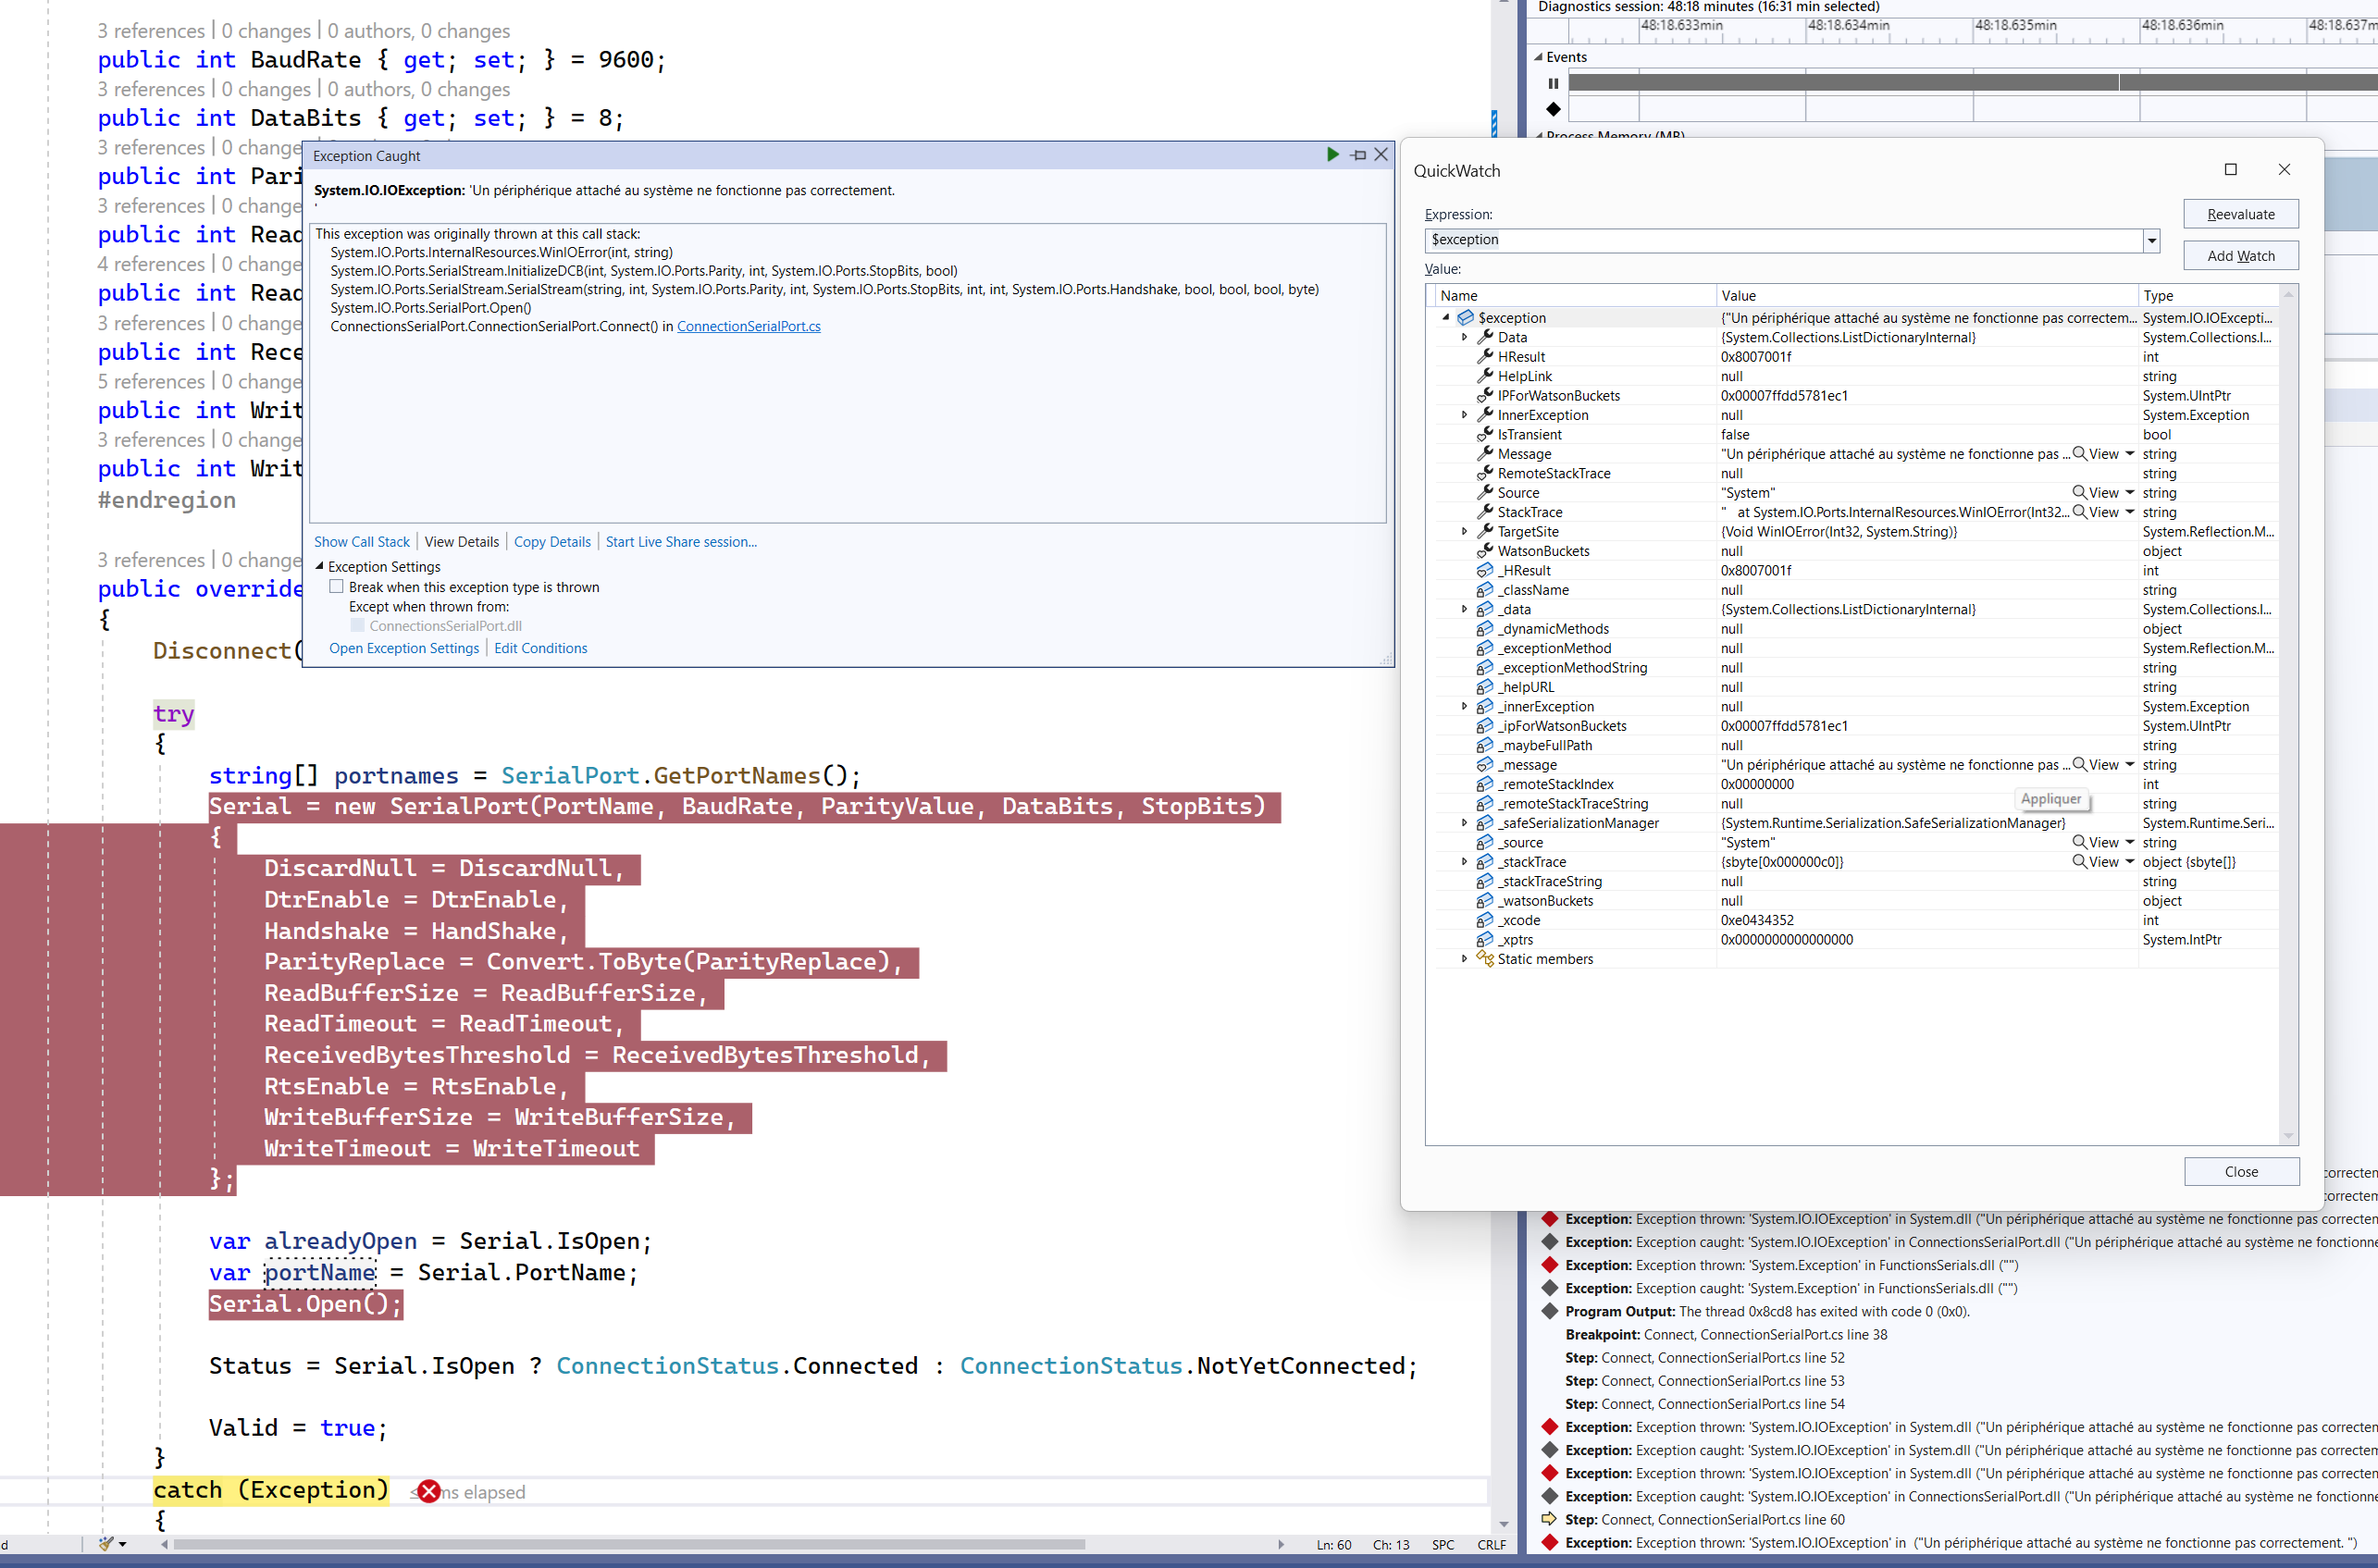The height and width of the screenshot is (1568, 2378).
Task: Open the Expression dropdown in QuickWatch
Action: 2151,240
